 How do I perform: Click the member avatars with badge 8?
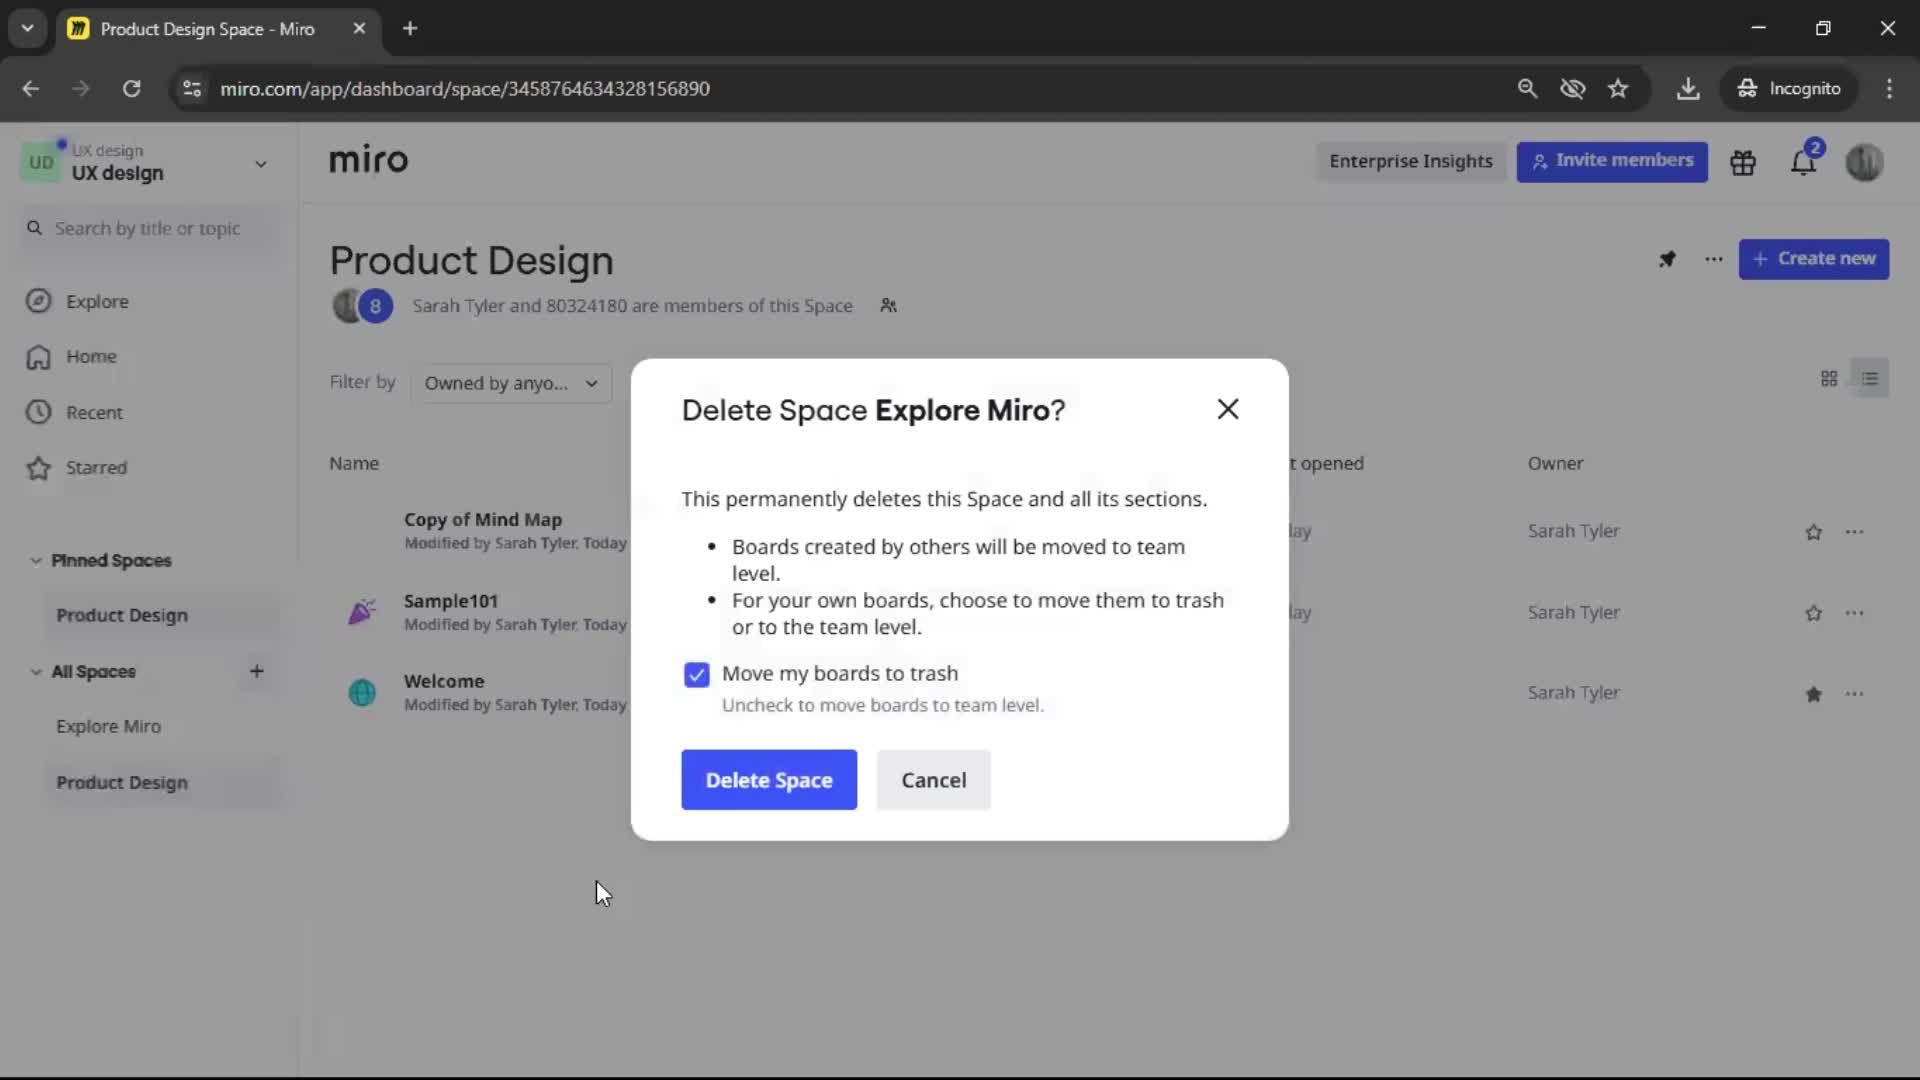click(362, 306)
